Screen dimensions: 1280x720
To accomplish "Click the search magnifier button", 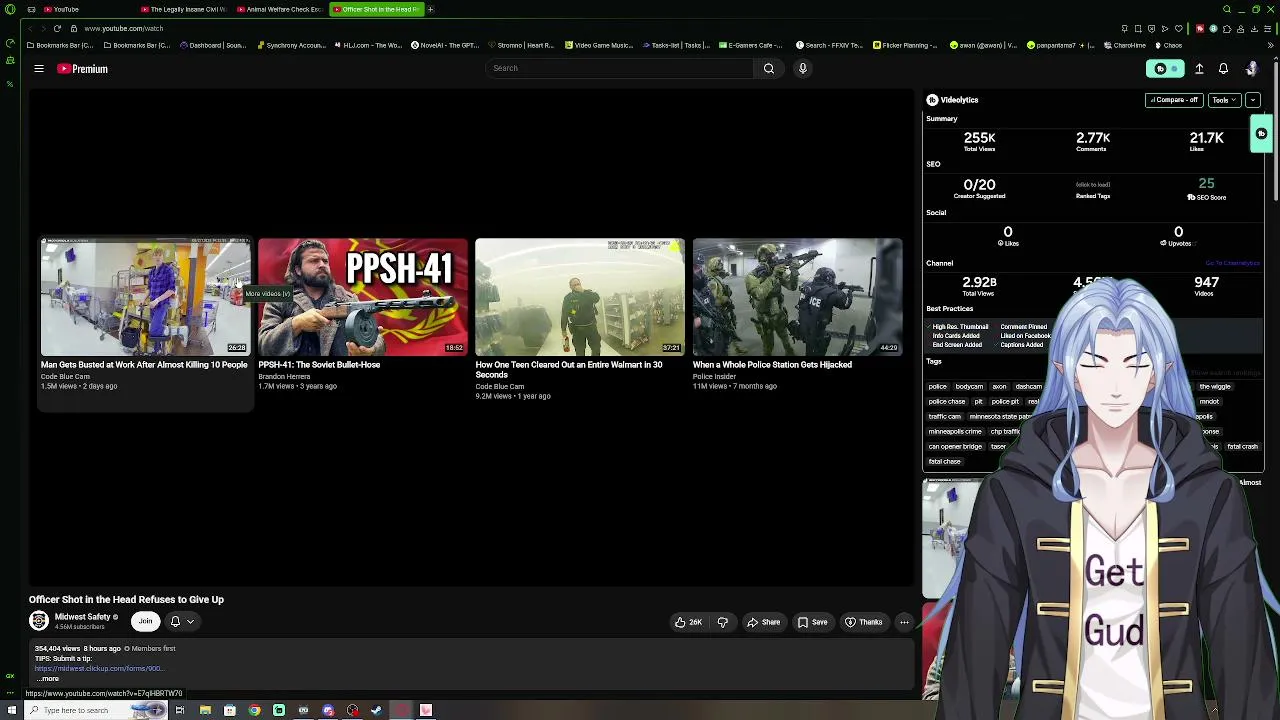I will pos(769,68).
